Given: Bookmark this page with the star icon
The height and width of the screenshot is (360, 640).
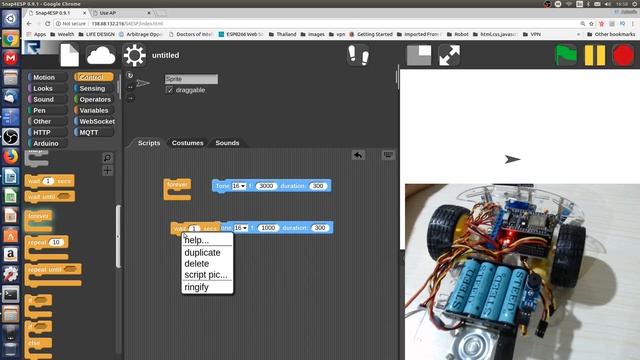Looking at the screenshot, I should coord(591,24).
